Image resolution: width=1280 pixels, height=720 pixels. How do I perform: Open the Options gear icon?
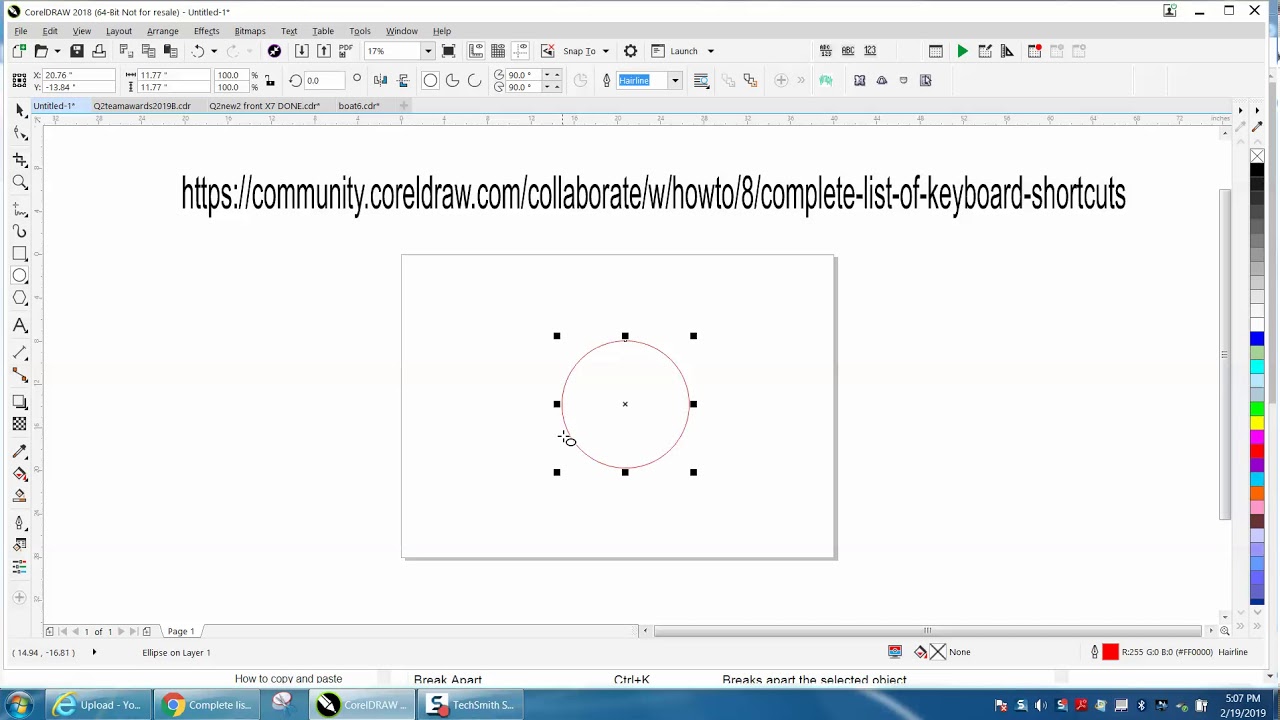click(x=630, y=51)
